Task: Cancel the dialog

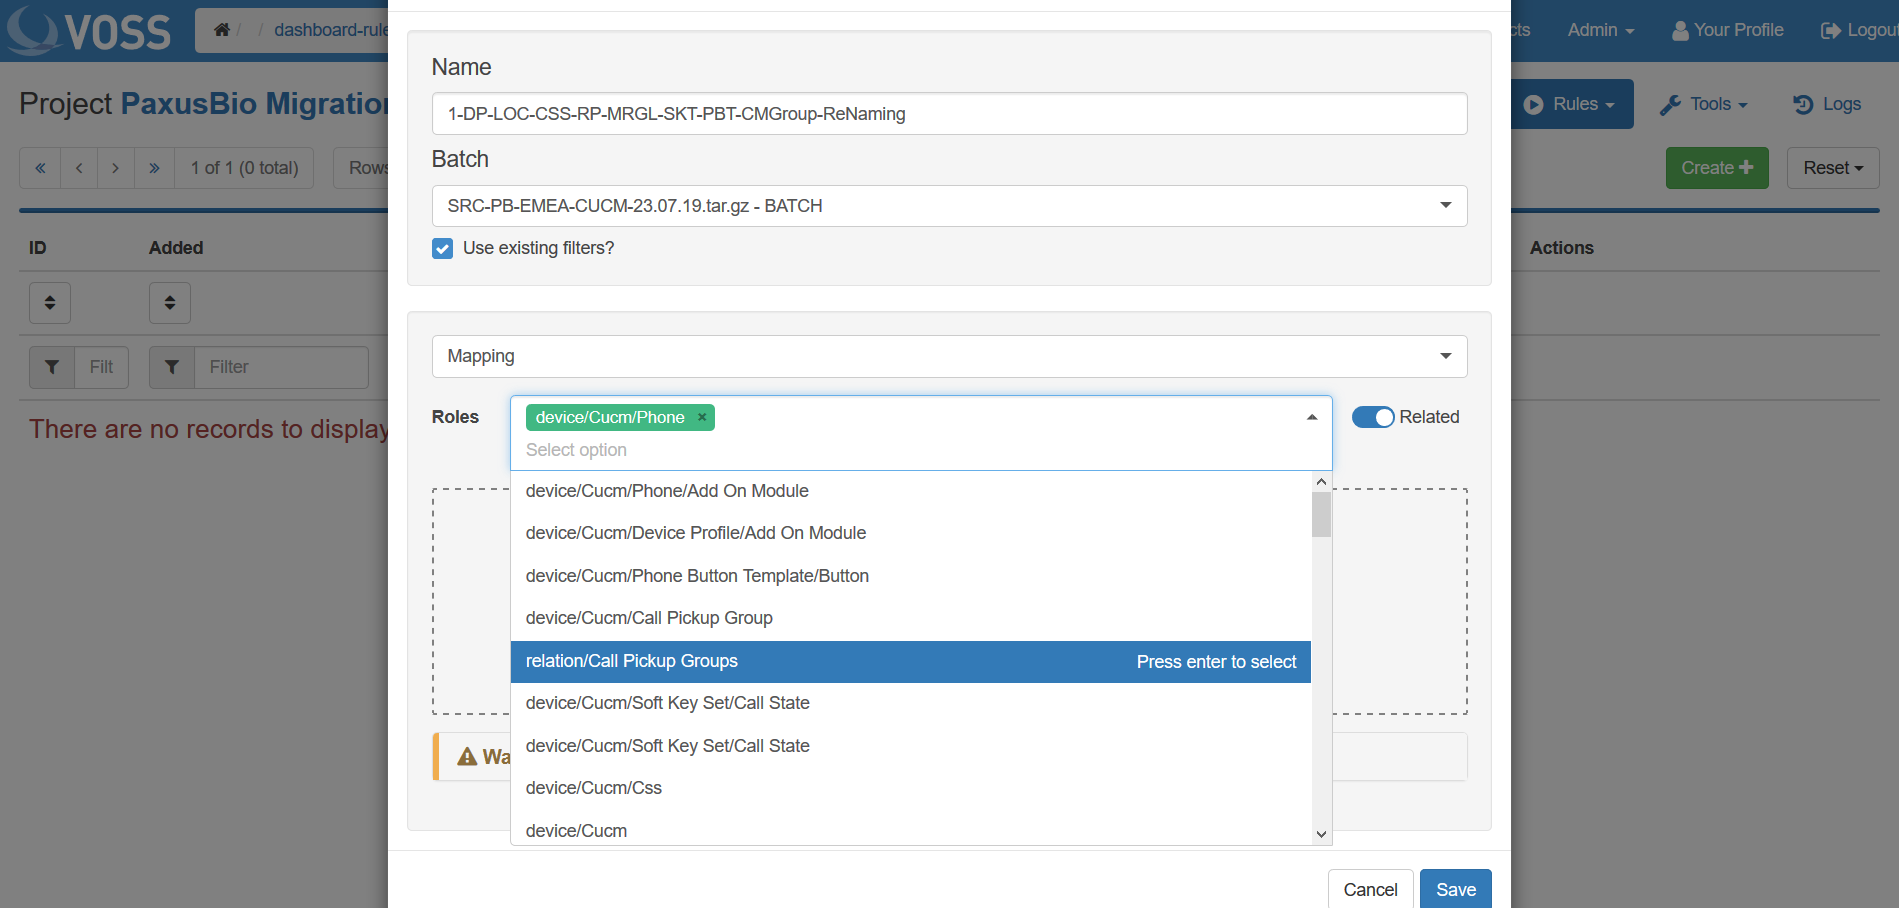Action: click(1370, 889)
